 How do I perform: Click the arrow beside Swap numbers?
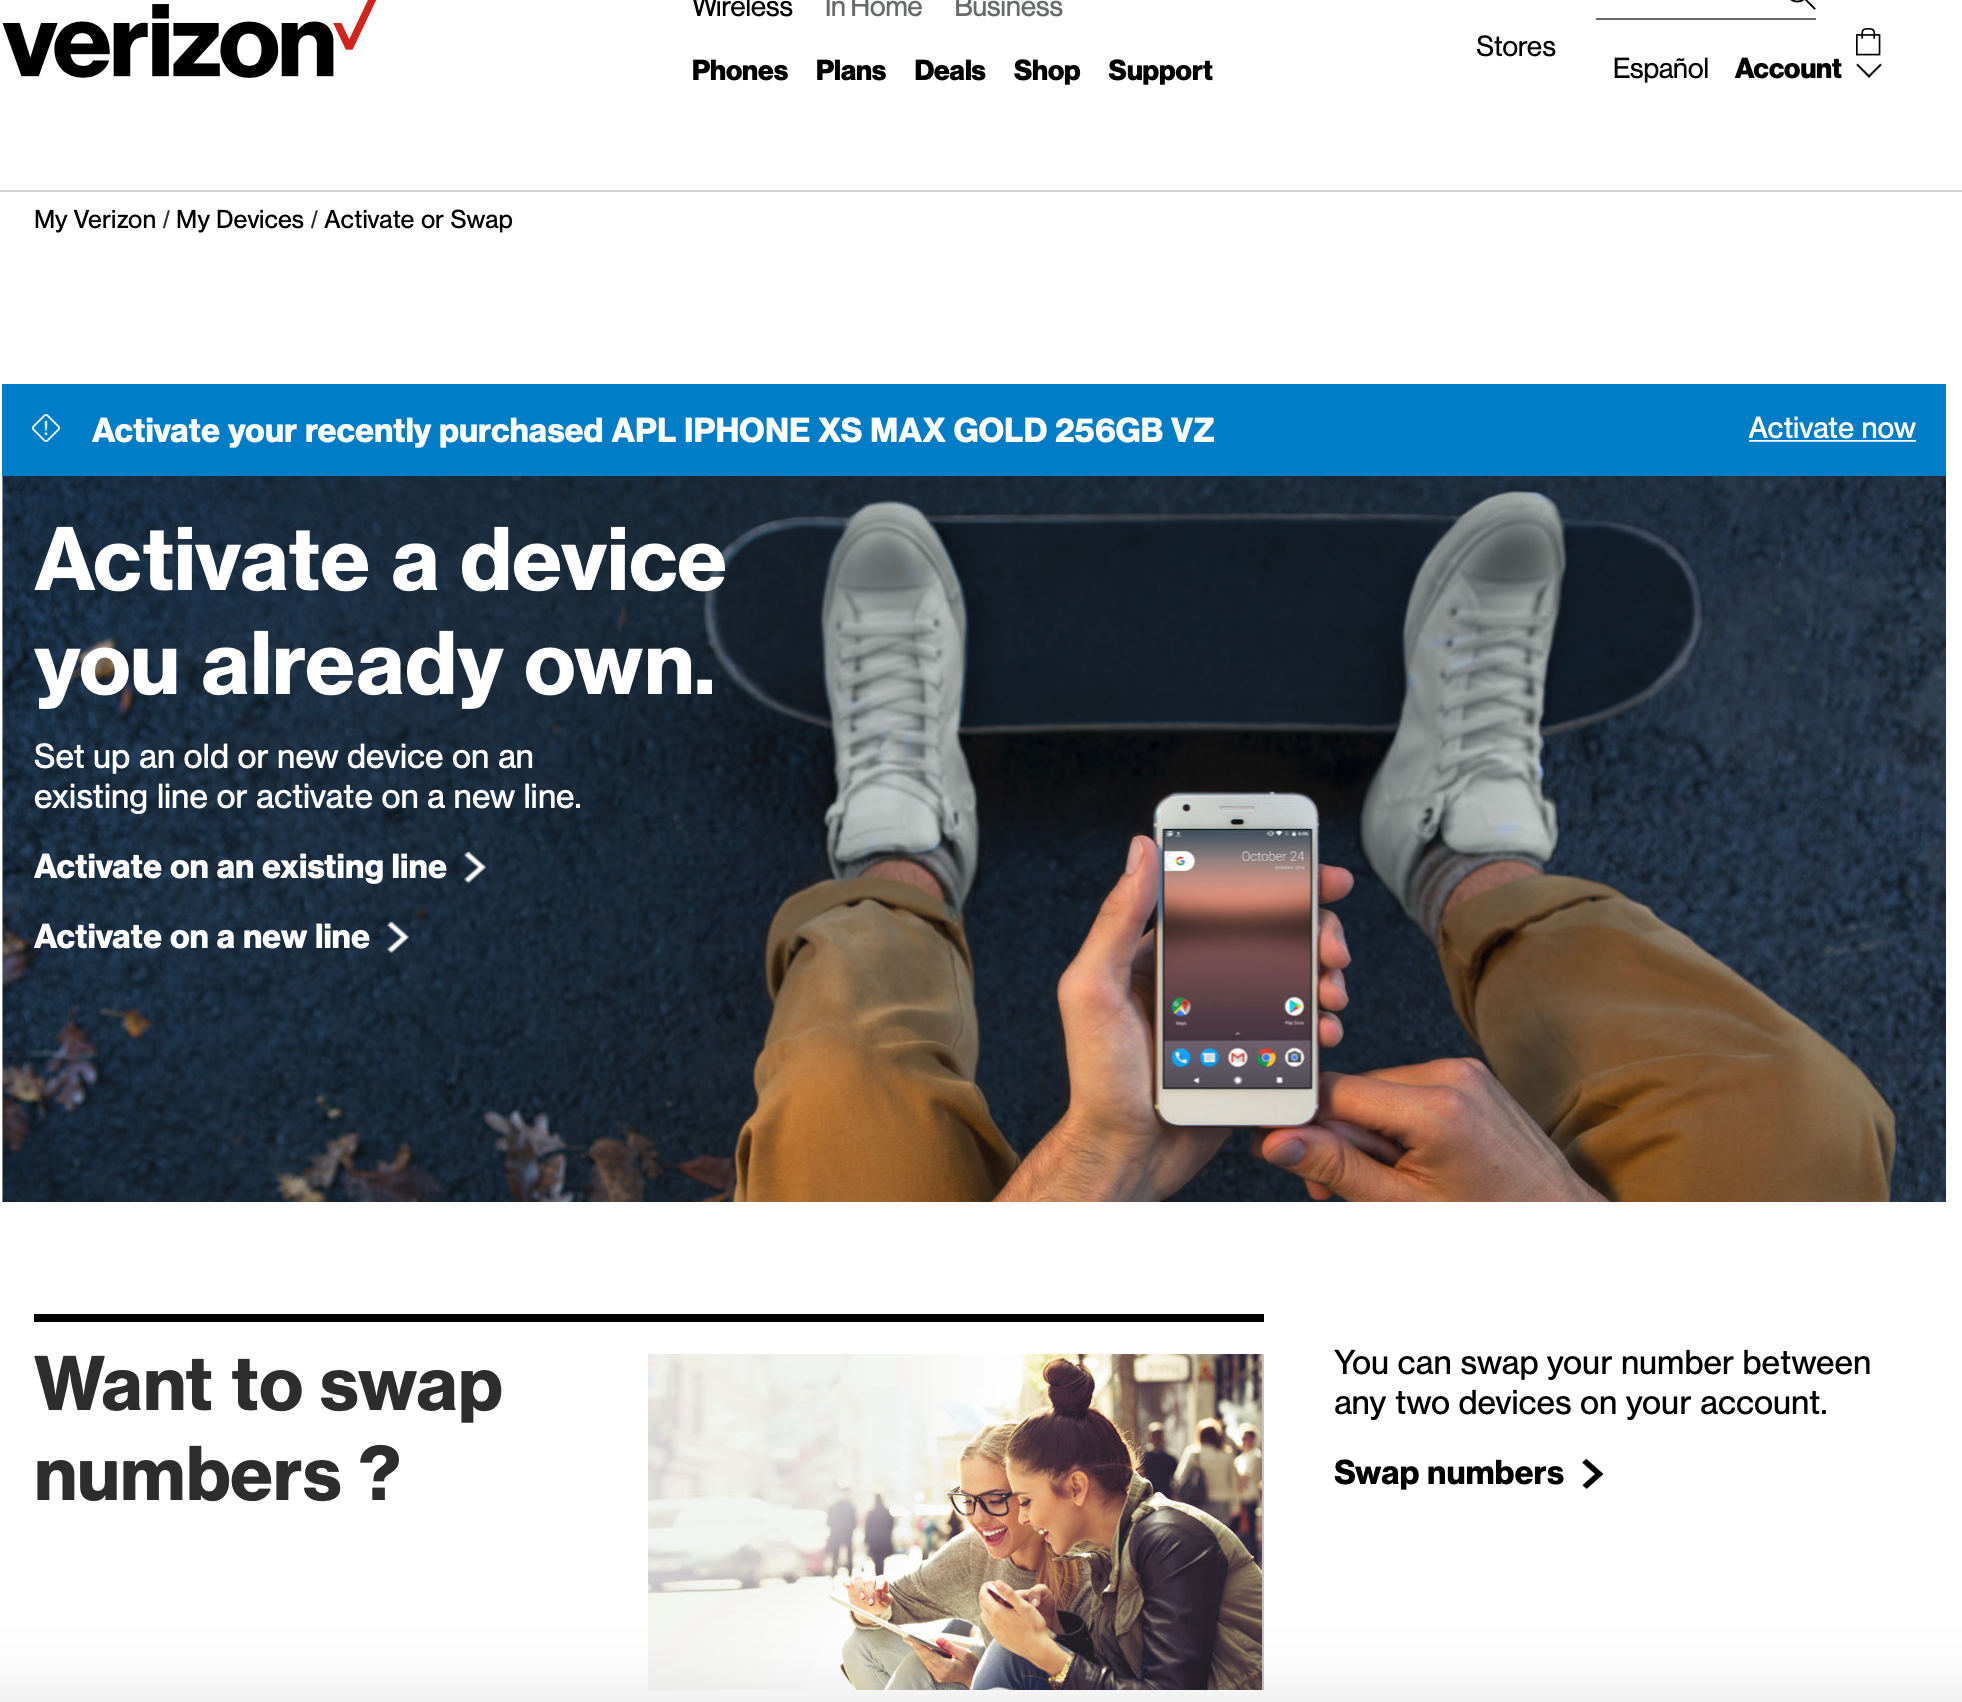pos(1592,1474)
